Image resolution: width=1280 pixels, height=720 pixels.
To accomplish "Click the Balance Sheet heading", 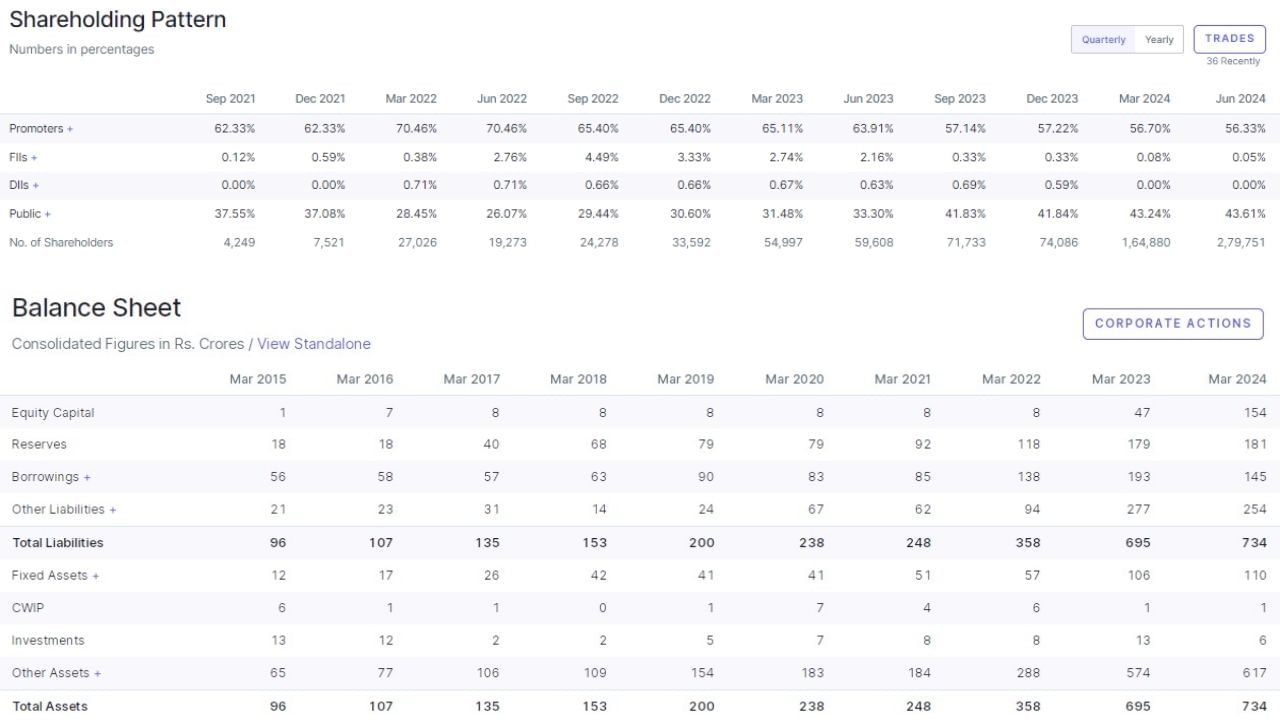I will 97,308.
